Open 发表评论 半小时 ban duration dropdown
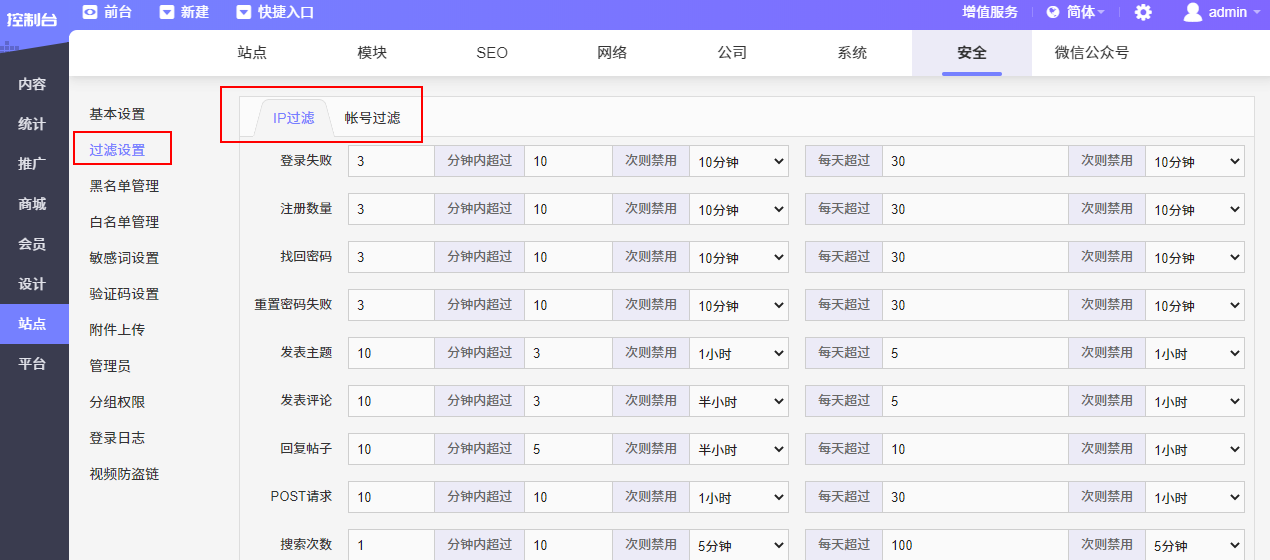 (738, 401)
